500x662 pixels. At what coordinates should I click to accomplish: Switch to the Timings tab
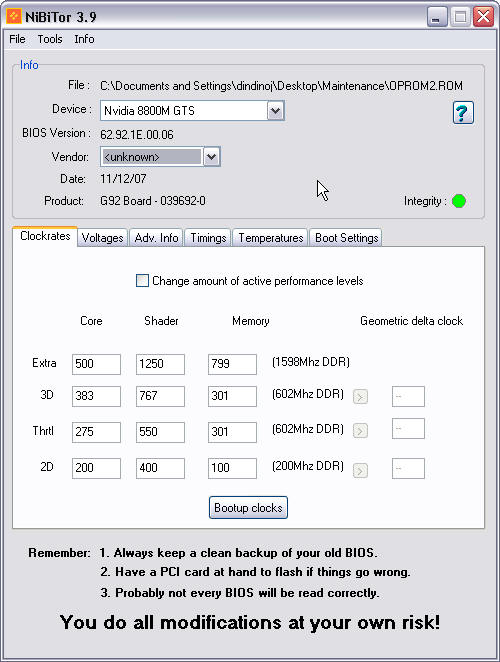click(x=208, y=238)
